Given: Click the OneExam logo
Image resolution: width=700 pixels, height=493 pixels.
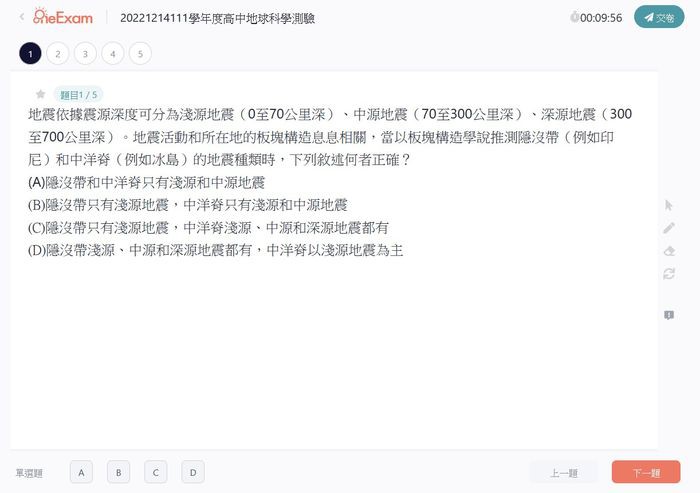Looking at the screenshot, I should (x=63, y=17).
